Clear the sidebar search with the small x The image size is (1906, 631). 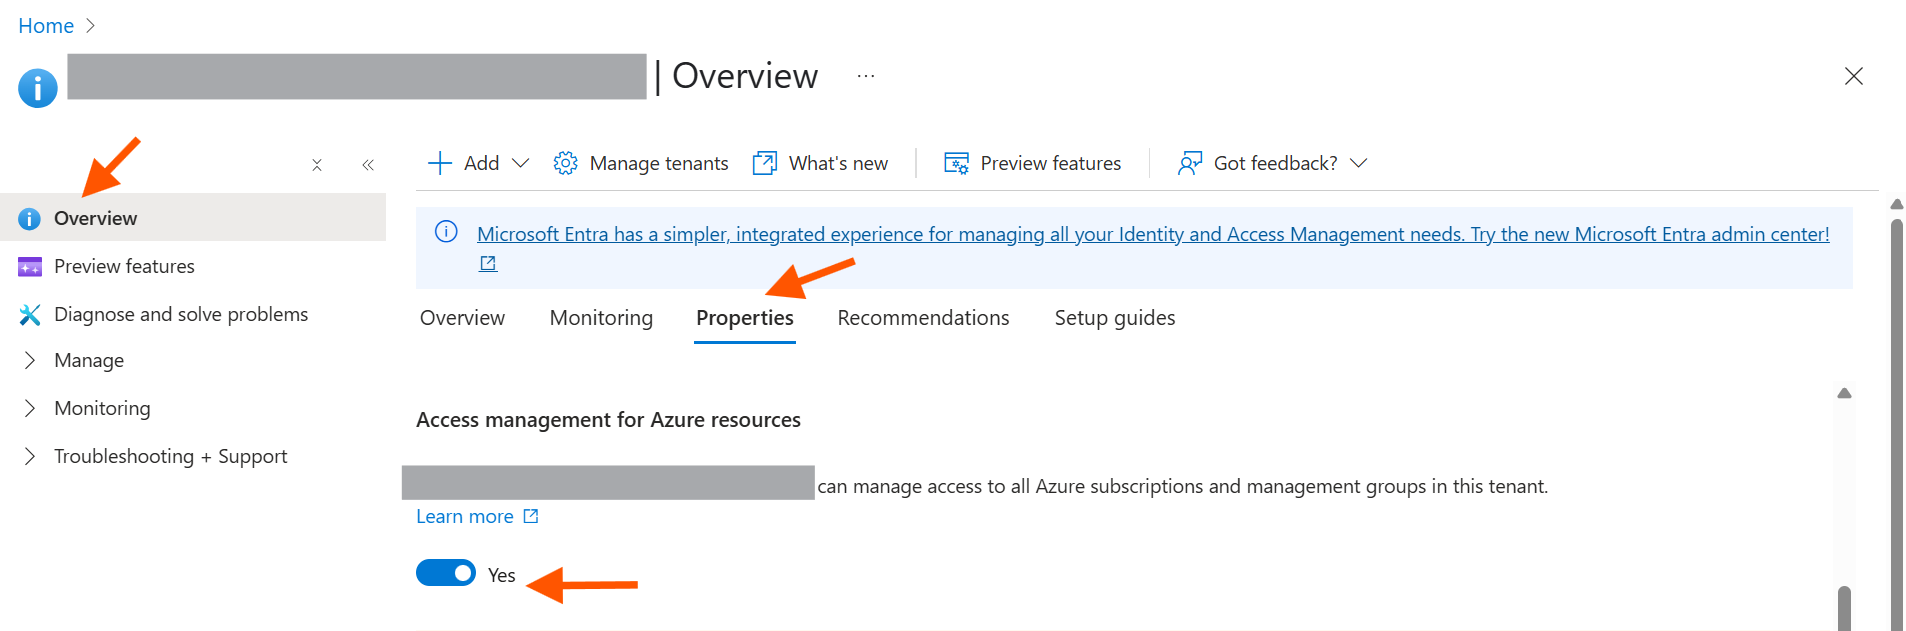[317, 165]
